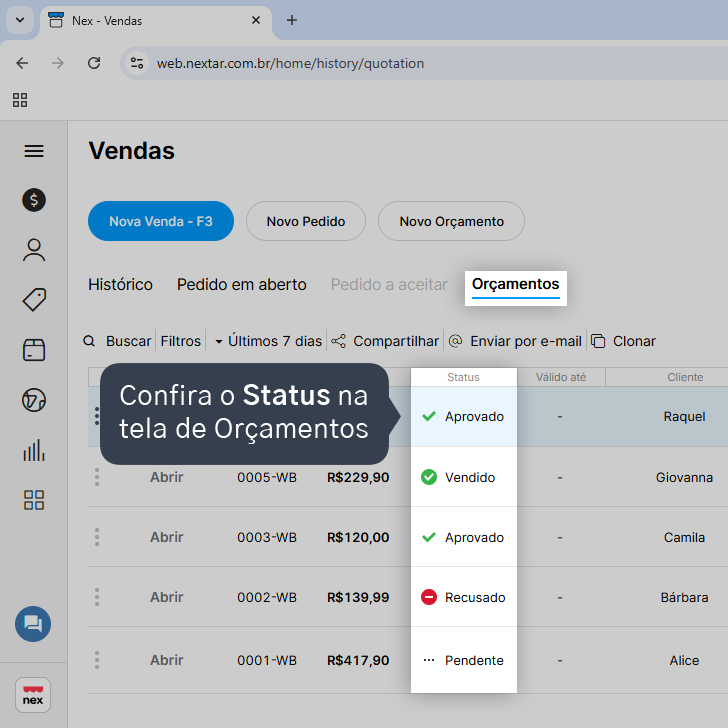Open the customers person icon in sidebar

coord(34,250)
